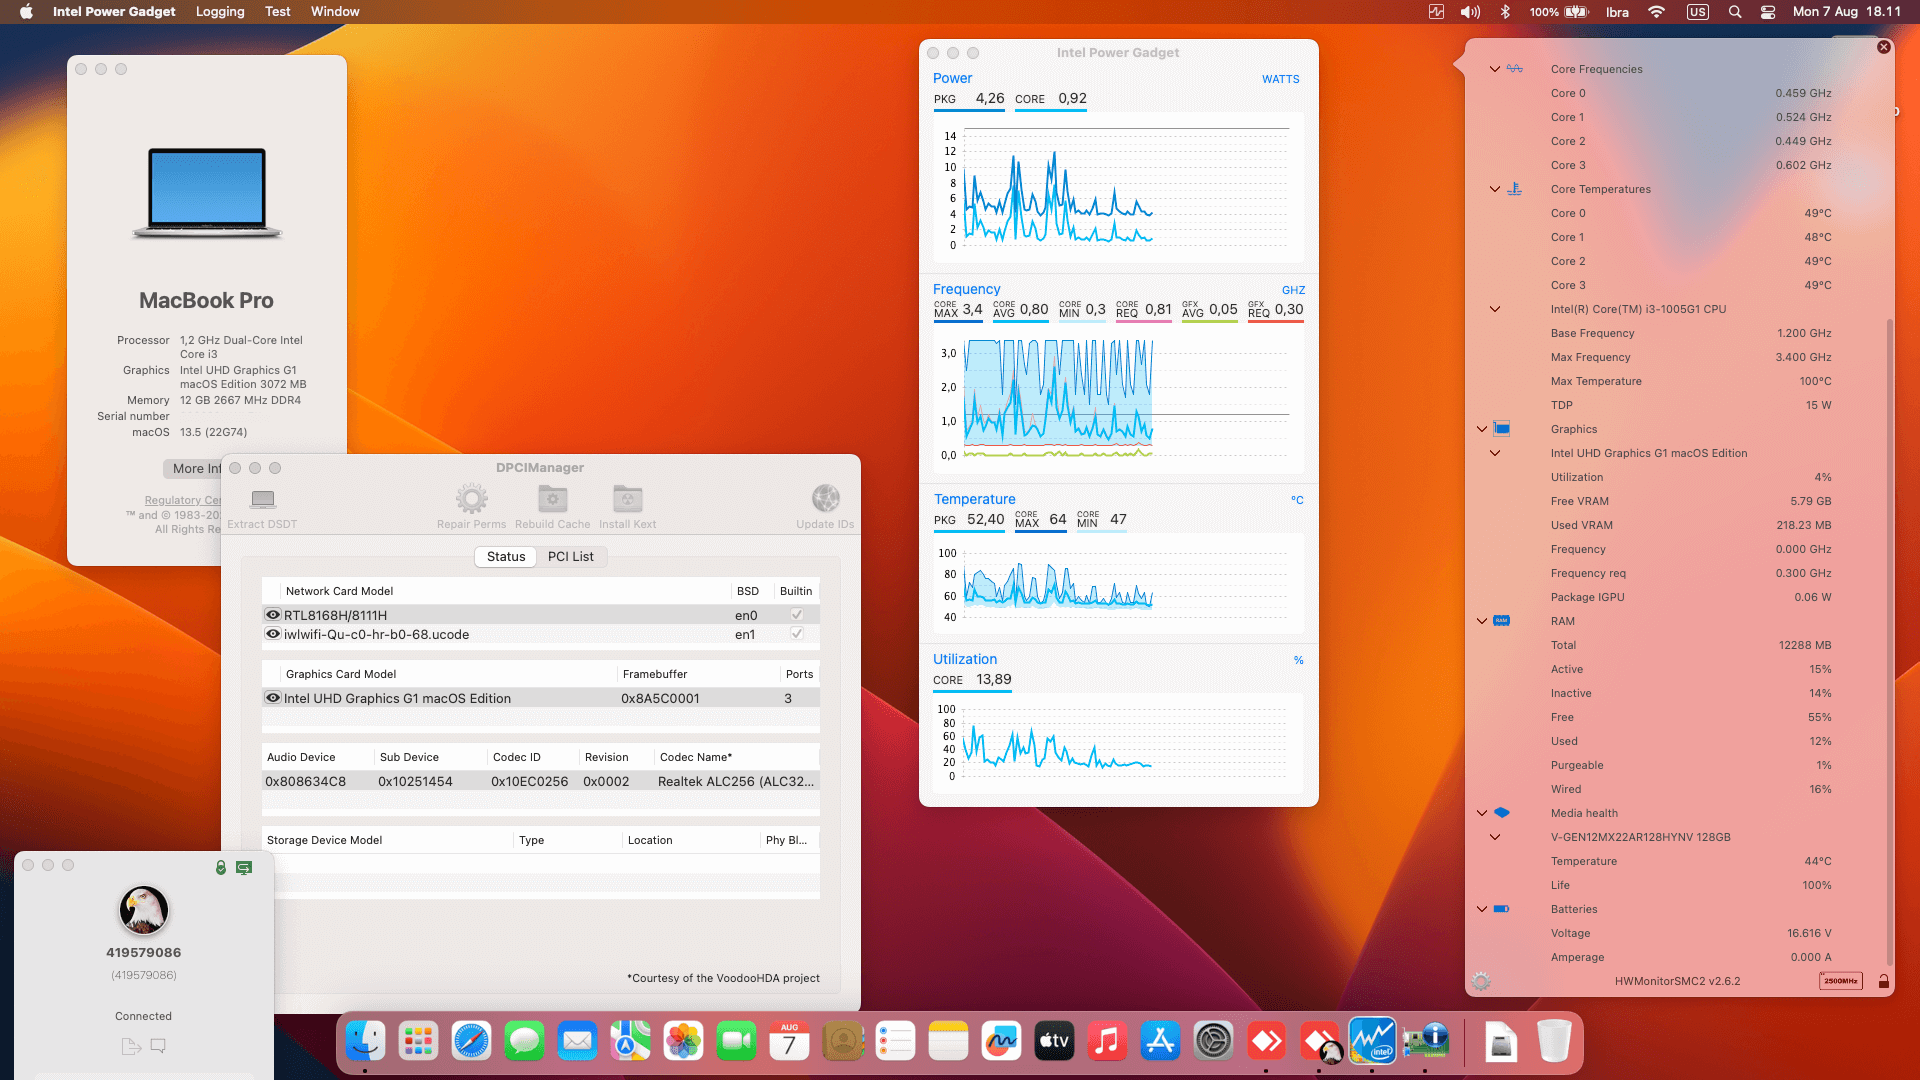Click the RAM chip icon in HWMonitor list
The height and width of the screenshot is (1080, 1920).
1501,621
